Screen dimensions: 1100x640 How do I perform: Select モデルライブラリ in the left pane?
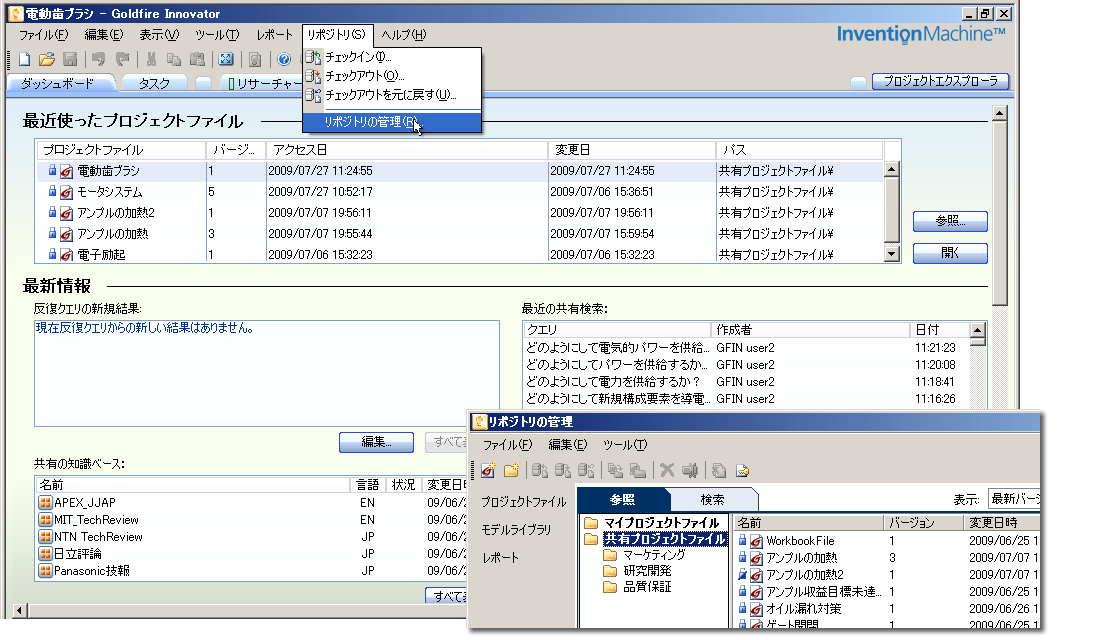click(x=516, y=530)
